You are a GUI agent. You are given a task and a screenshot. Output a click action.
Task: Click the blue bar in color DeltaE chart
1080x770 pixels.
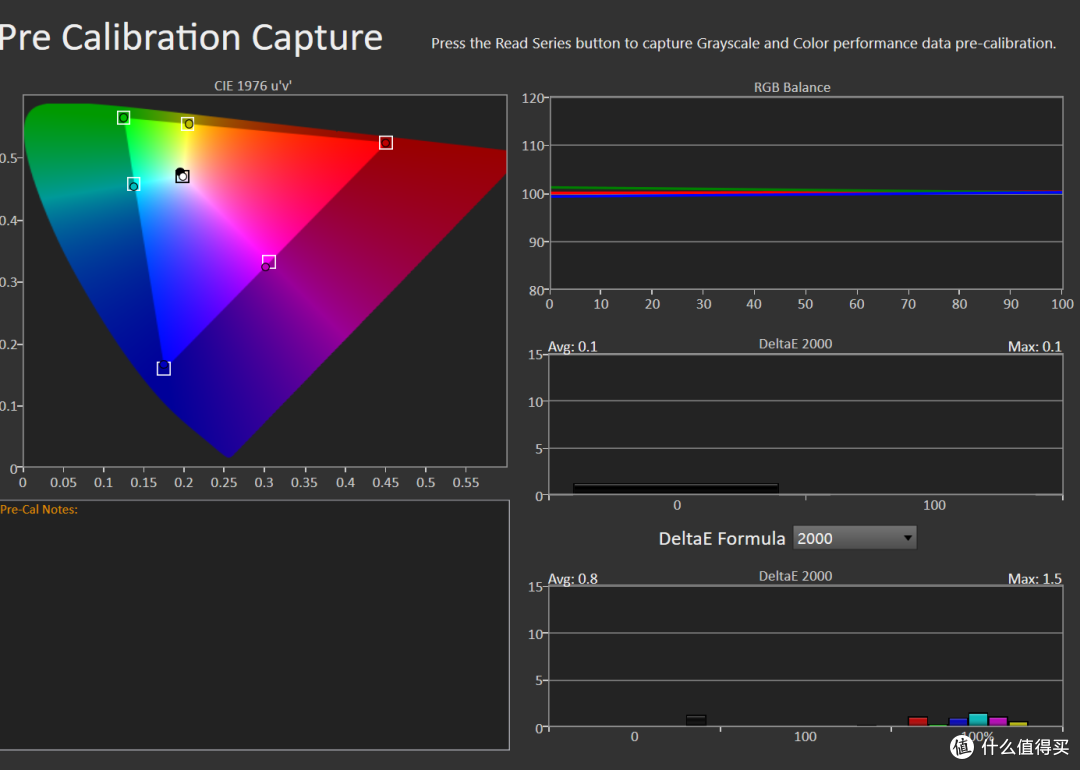(958, 722)
